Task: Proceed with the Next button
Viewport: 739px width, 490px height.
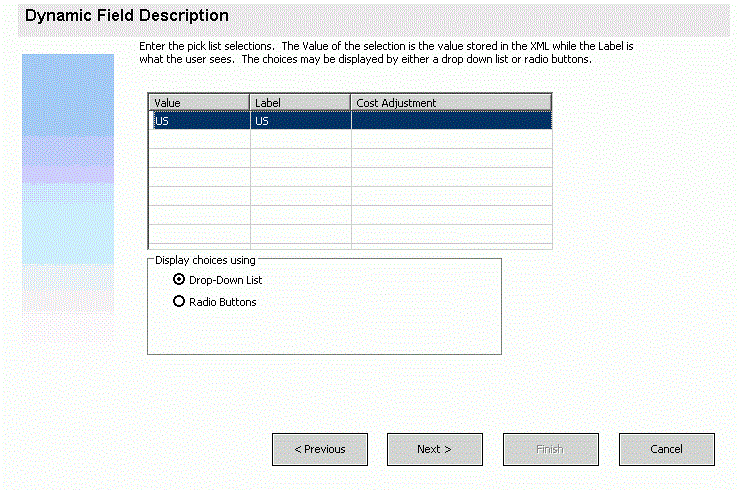Action: pos(434,449)
